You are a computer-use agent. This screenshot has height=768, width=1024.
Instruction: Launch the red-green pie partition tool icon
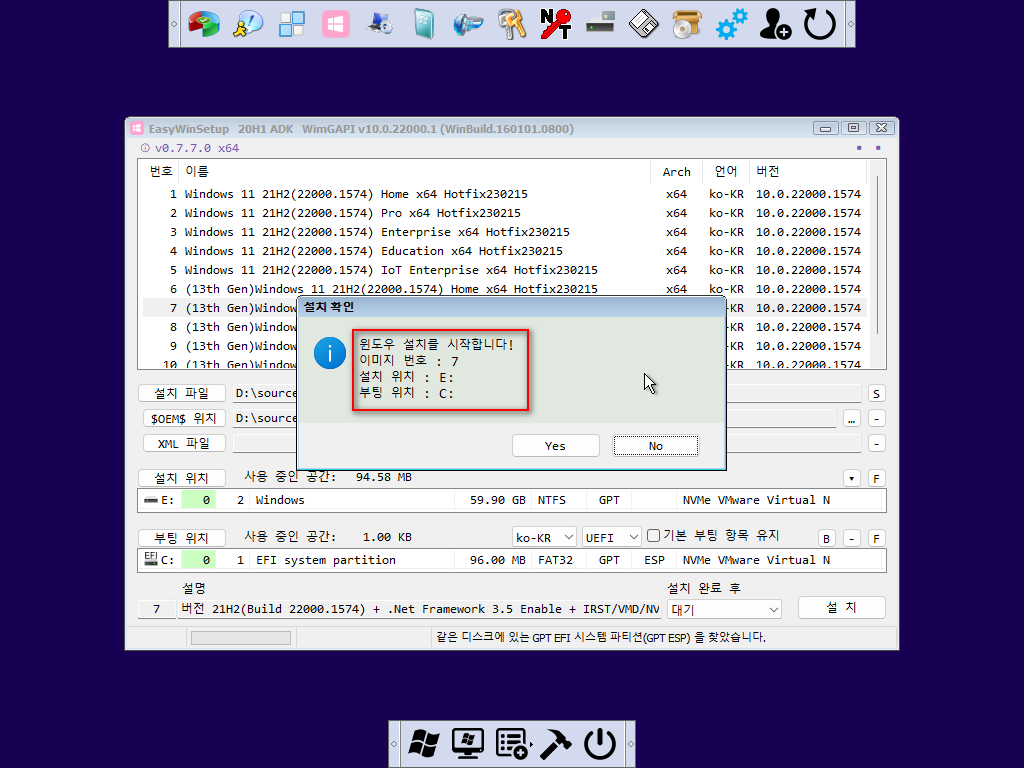[203, 24]
